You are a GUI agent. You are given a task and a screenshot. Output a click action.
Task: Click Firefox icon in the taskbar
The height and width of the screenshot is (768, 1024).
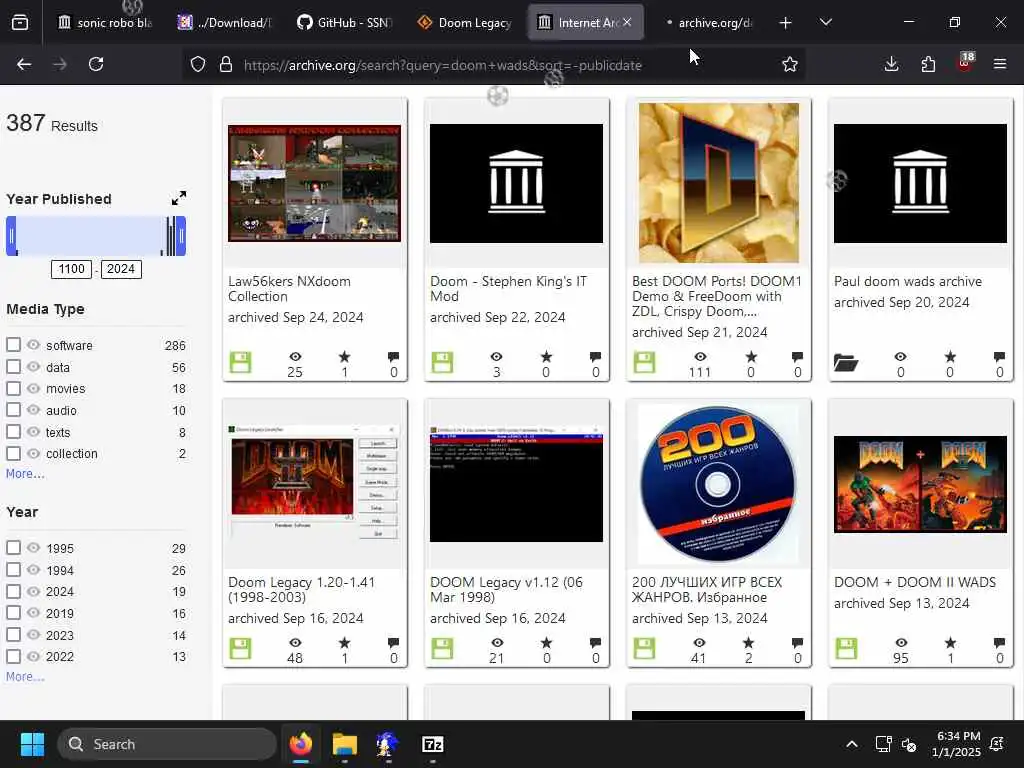pyautogui.click(x=301, y=744)
